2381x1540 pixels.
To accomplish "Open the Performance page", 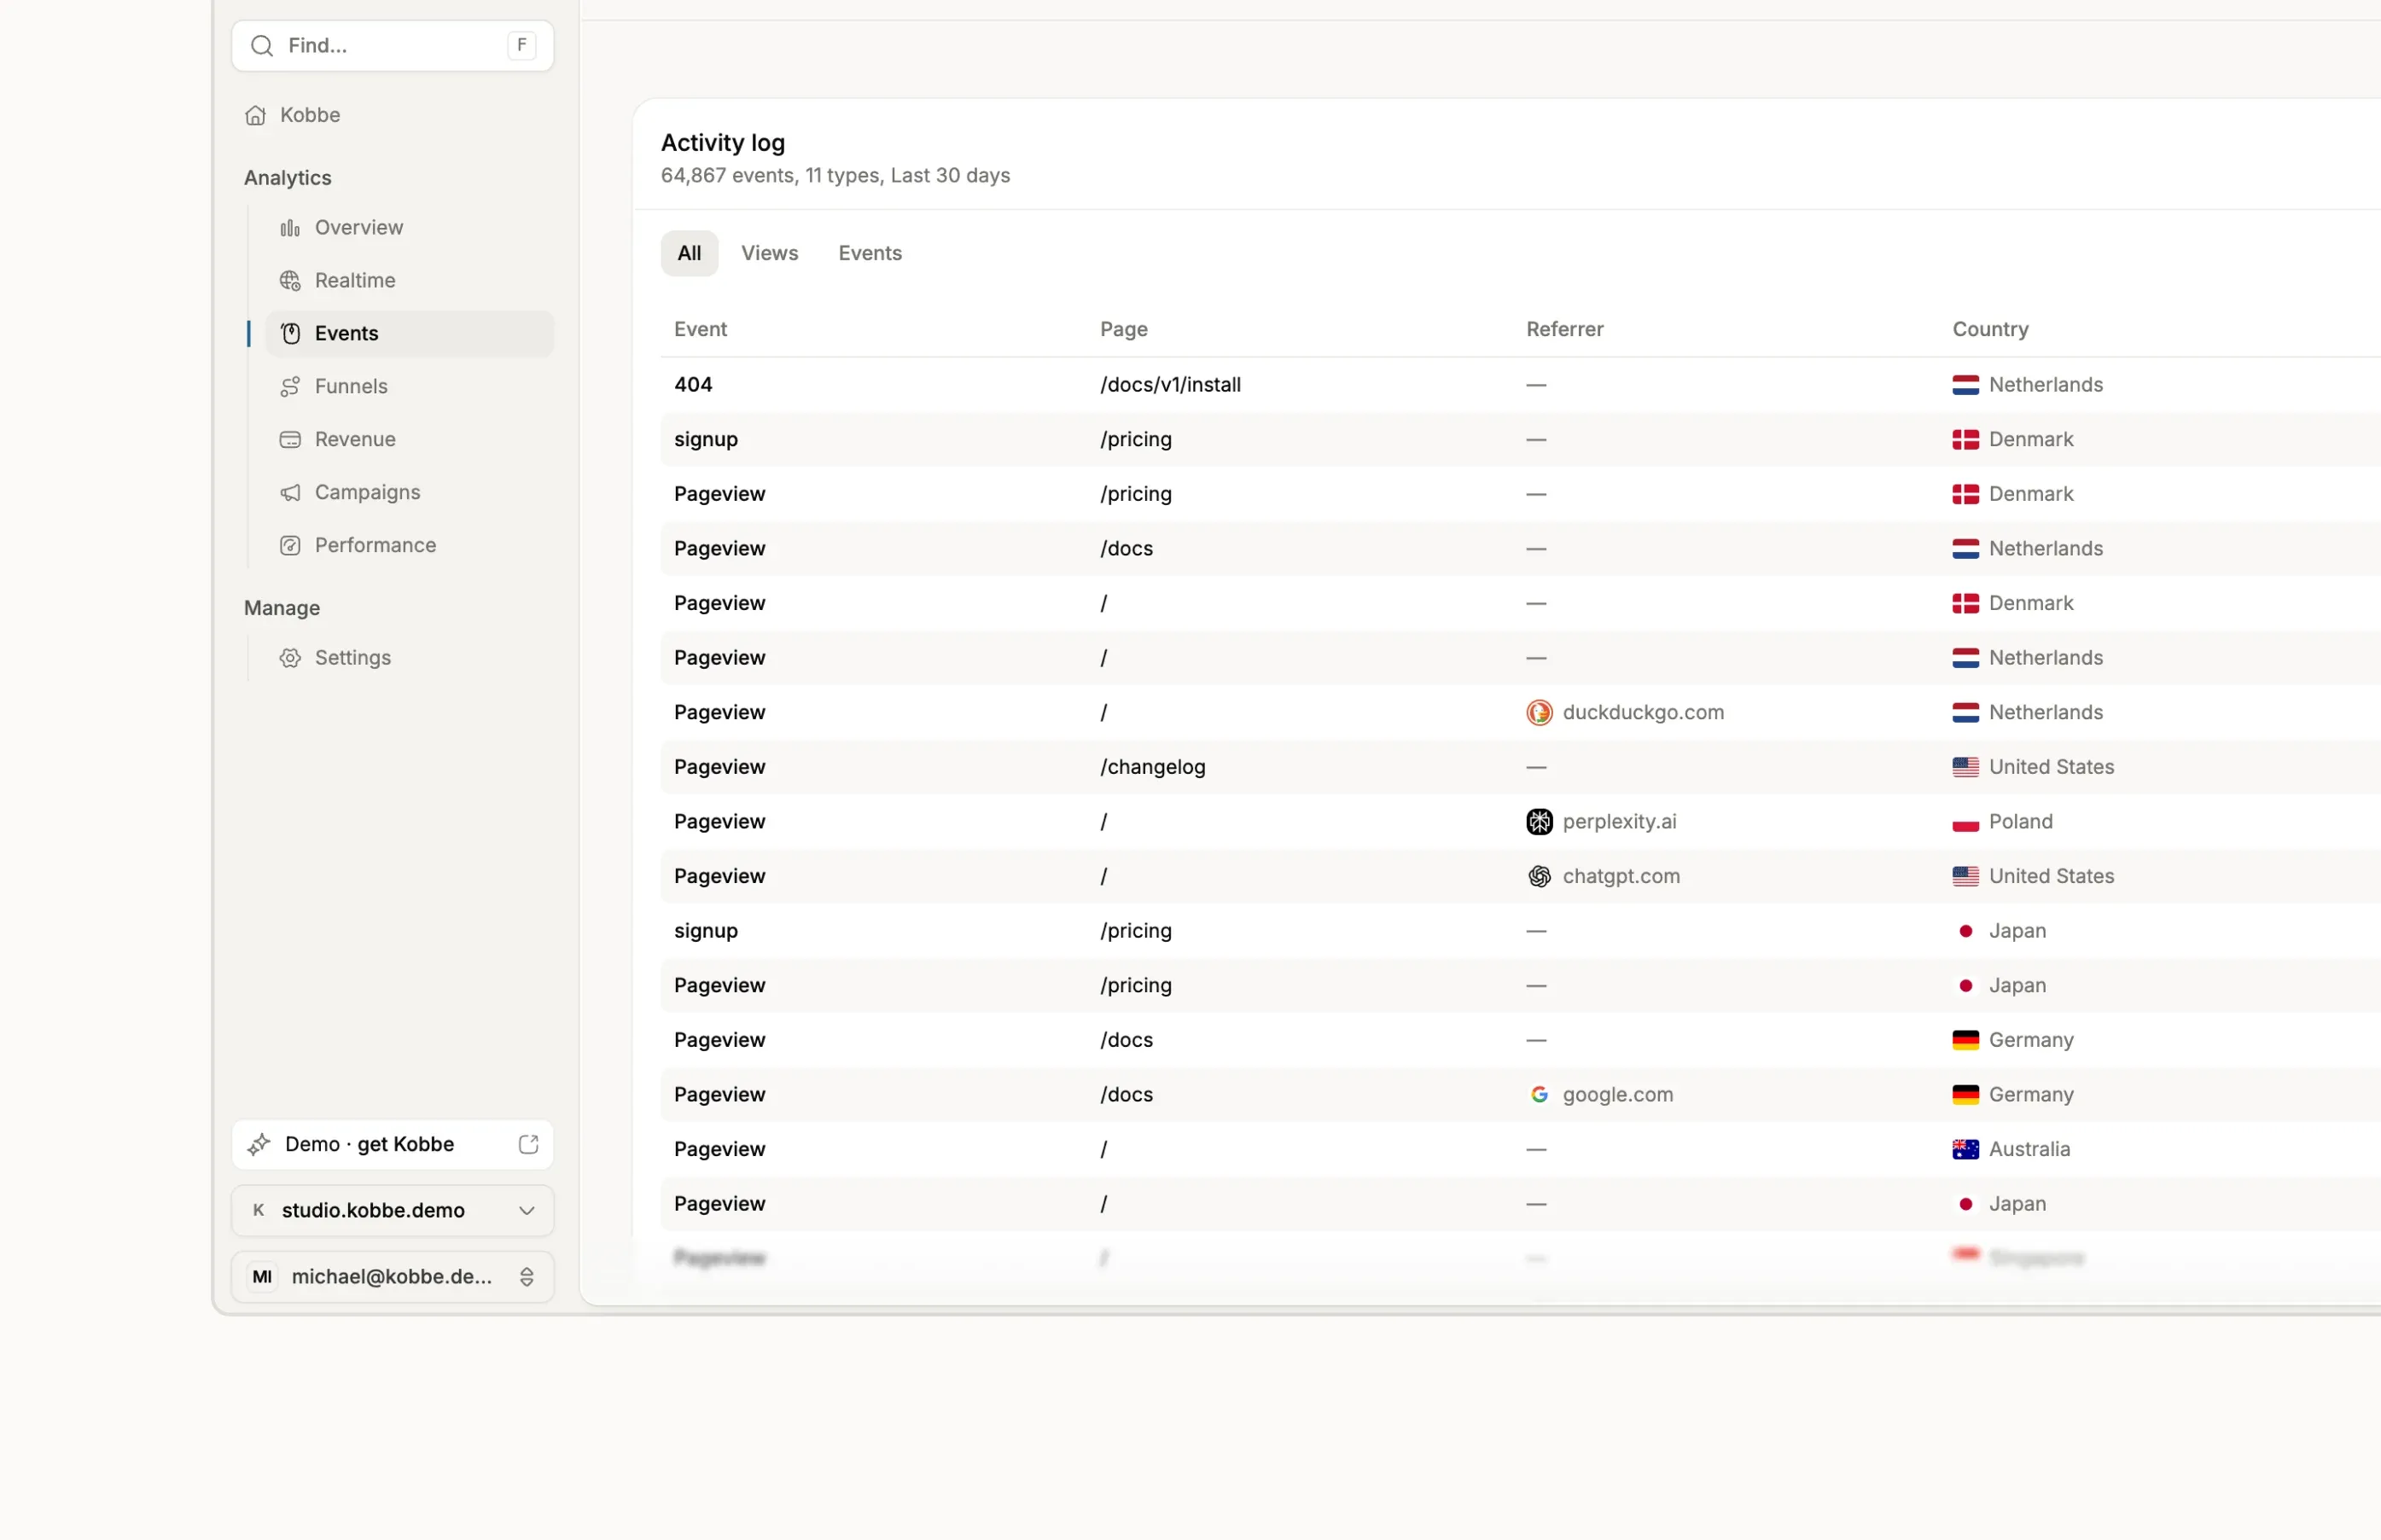I will point(409,546).
